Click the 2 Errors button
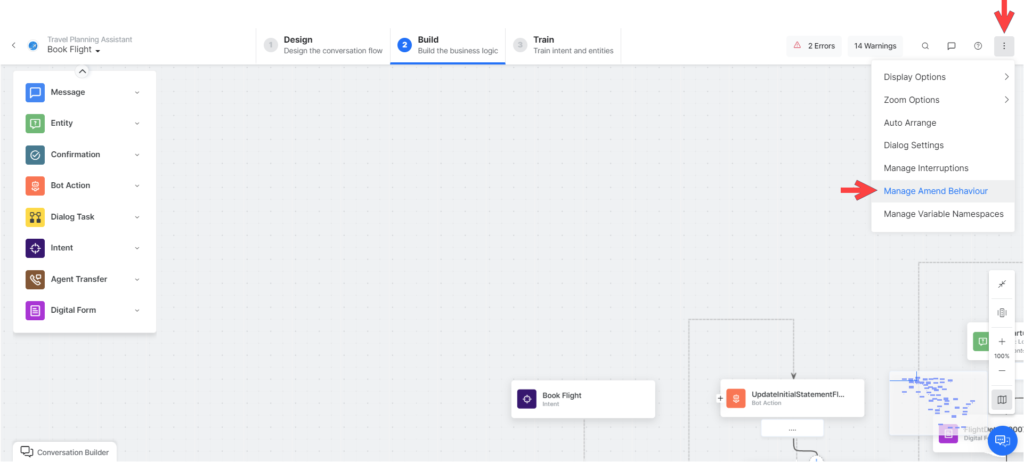This screenshot has width=1024, height=462. pos(812,46)
